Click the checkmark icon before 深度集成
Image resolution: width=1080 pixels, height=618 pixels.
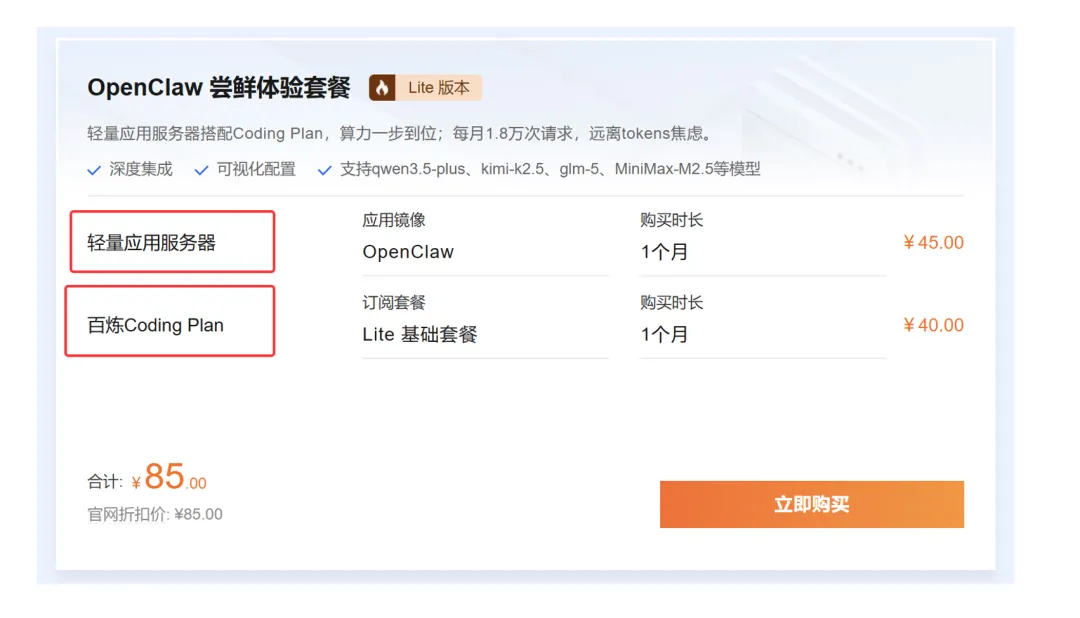[x=94, y=169]
